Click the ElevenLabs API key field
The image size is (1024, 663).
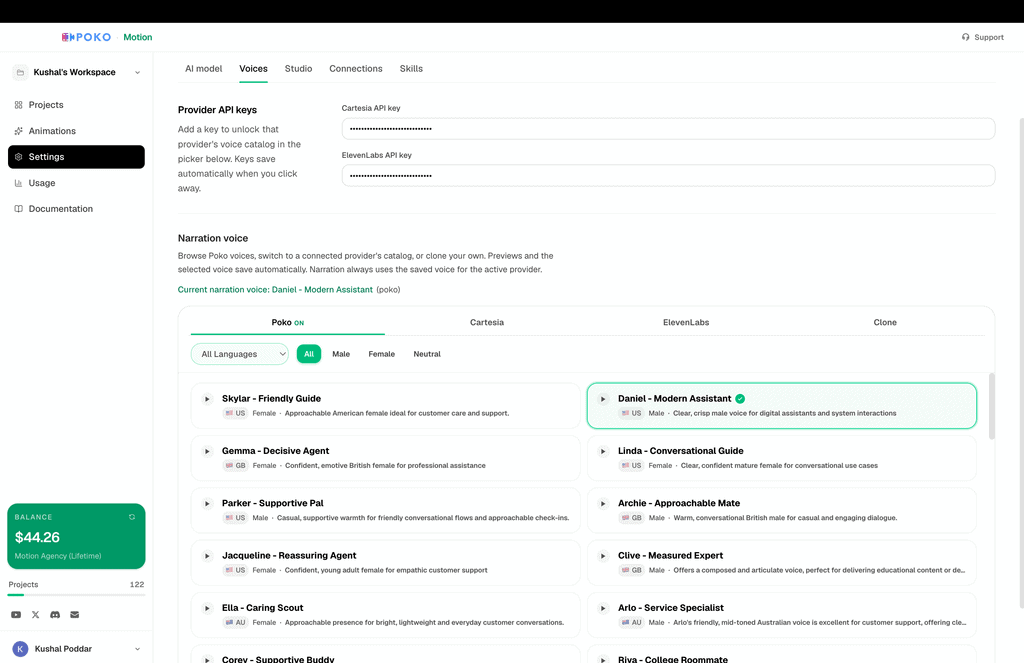pyautogui.click(x=668, y=176)
